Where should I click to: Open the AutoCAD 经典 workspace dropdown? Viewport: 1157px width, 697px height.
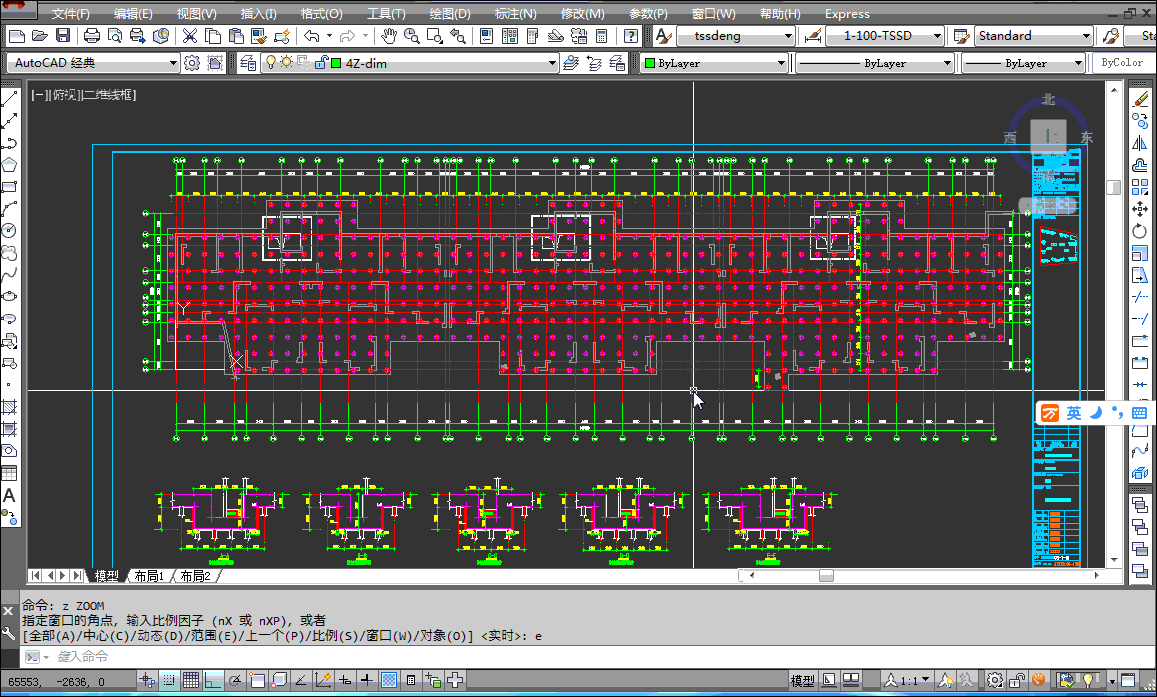[x=173, y=63]
